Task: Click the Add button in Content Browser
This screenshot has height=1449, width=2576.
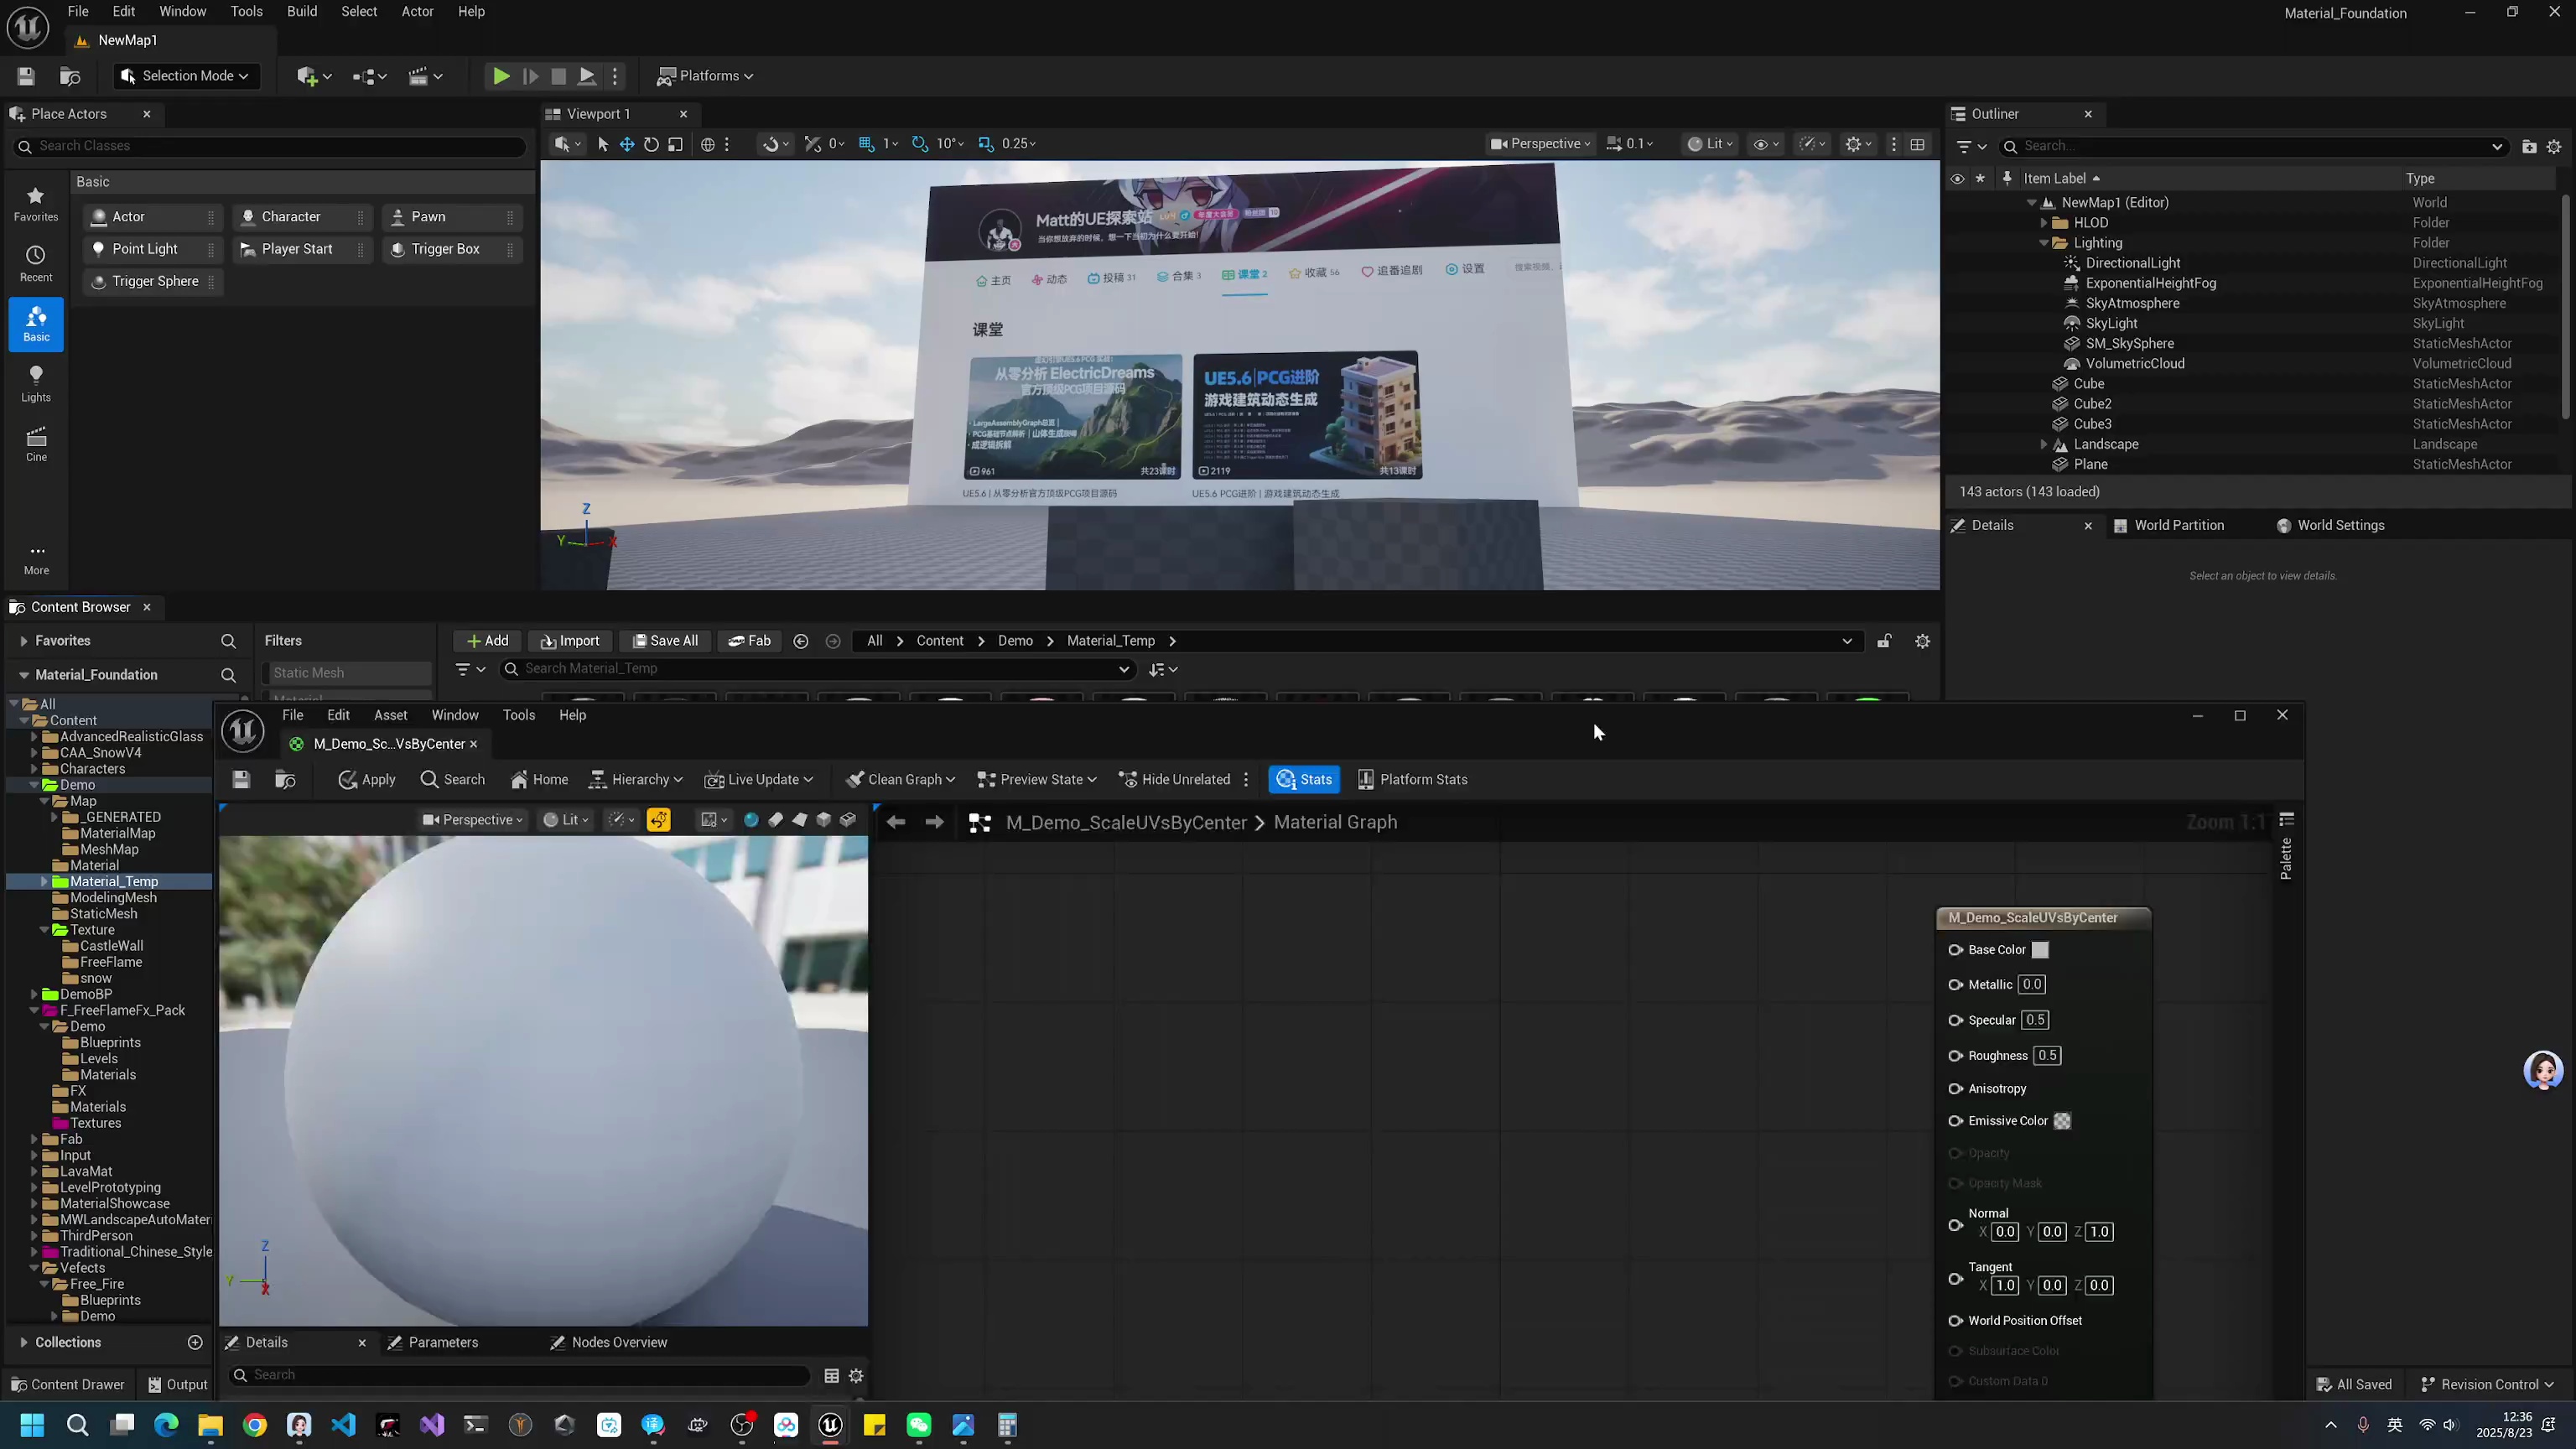Action: 487,641
